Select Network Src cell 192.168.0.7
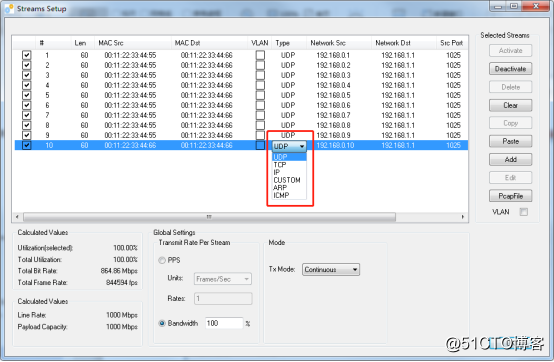Screen dimensions: 554x362 (x=333, y=115)
